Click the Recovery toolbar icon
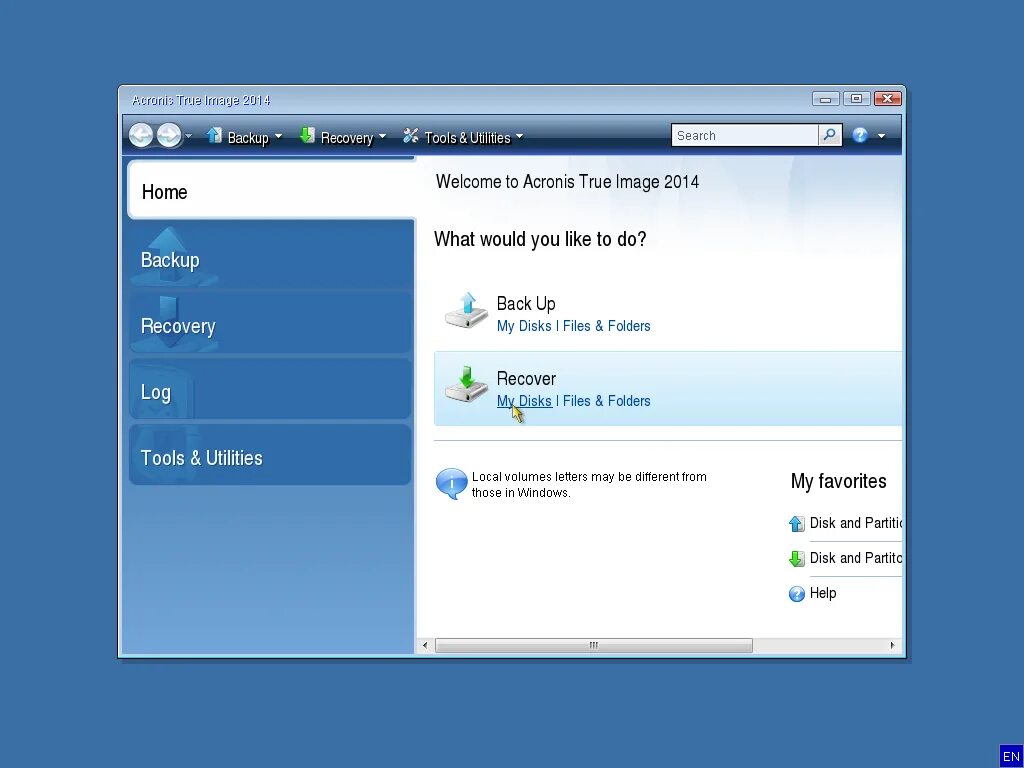The image size is (1024, 768). [x=307, y=135]
